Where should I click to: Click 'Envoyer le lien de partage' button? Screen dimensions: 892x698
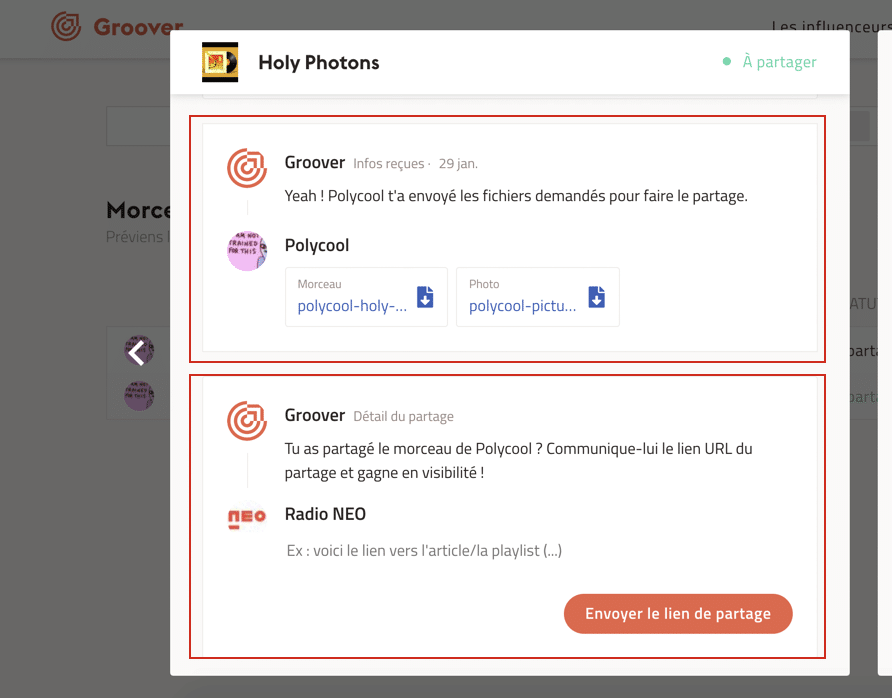[x=678, y=614]
